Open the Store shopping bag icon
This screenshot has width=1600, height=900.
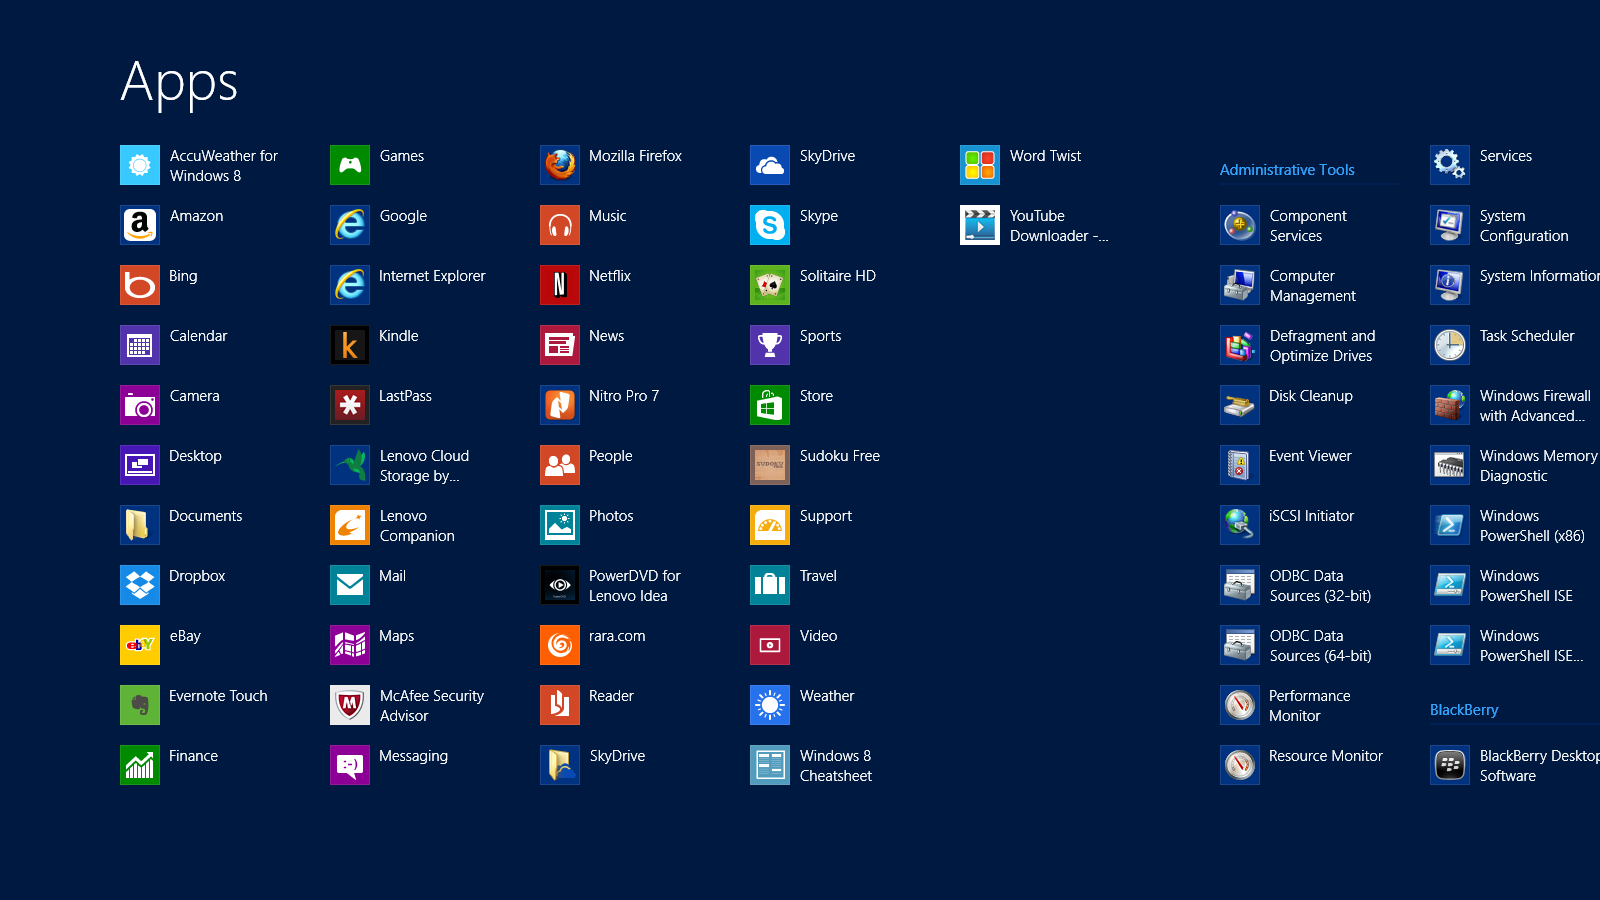coord(770,405)
